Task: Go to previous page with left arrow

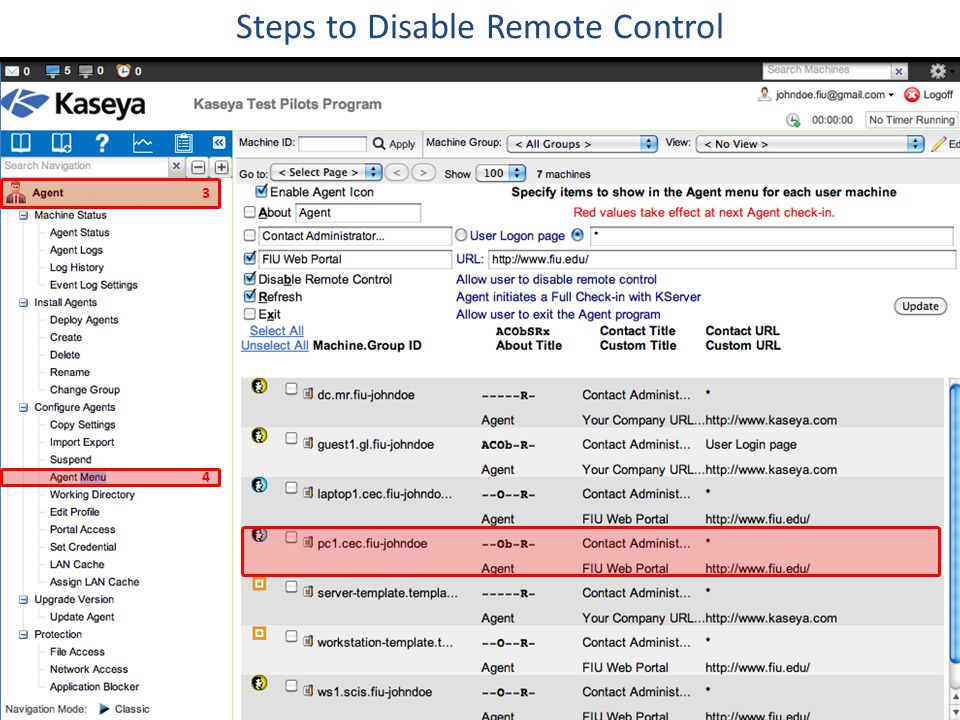Action: point(397,173)
